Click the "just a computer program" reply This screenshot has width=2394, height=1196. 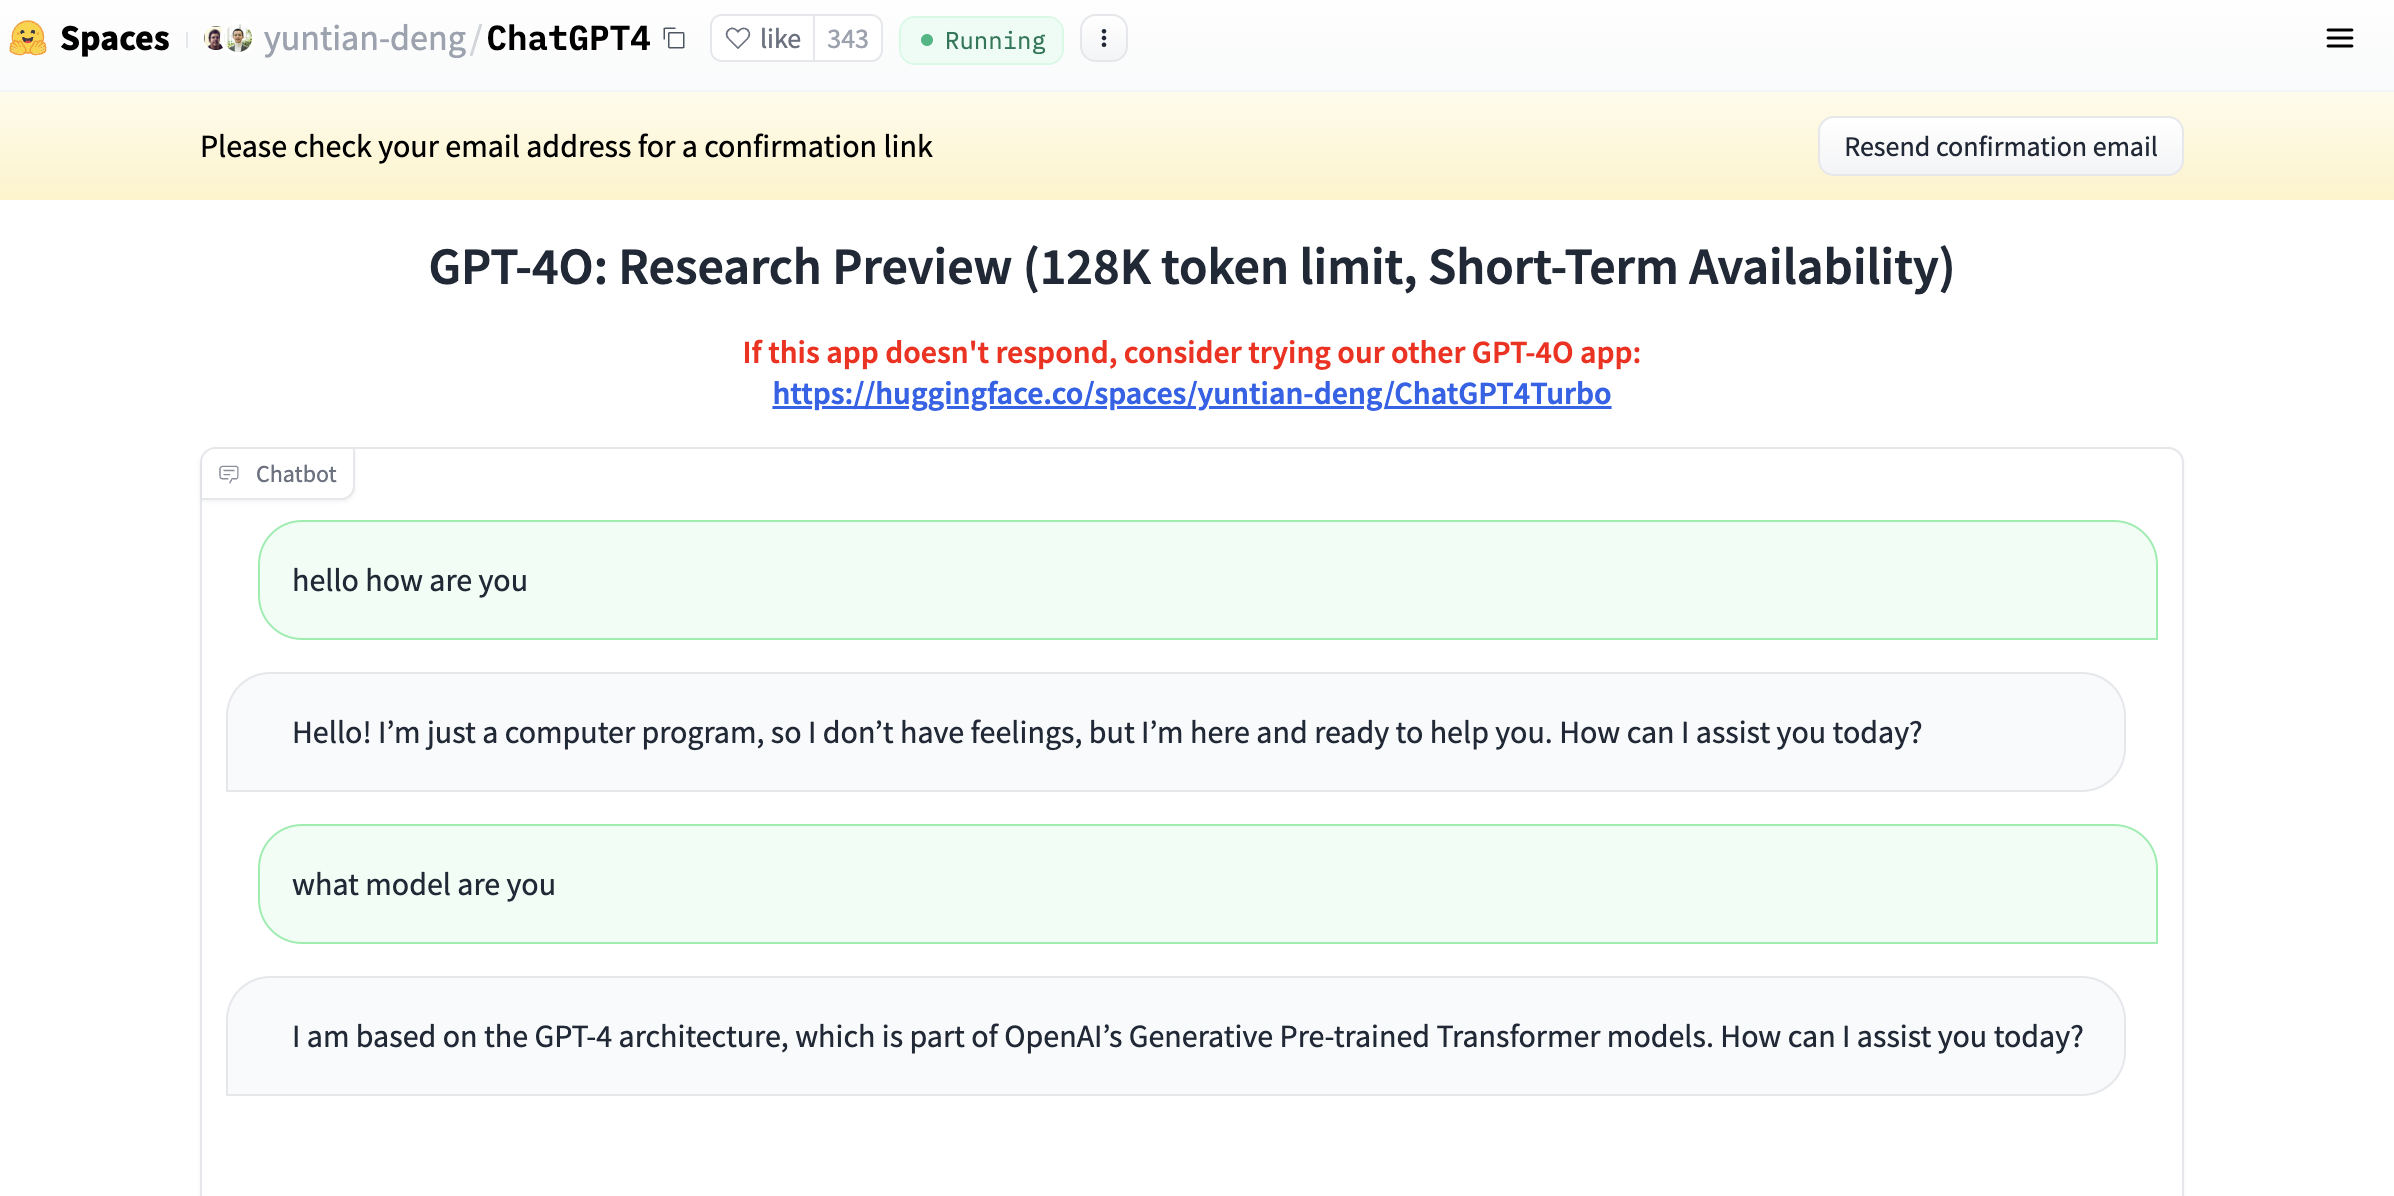pos(1107,733)
